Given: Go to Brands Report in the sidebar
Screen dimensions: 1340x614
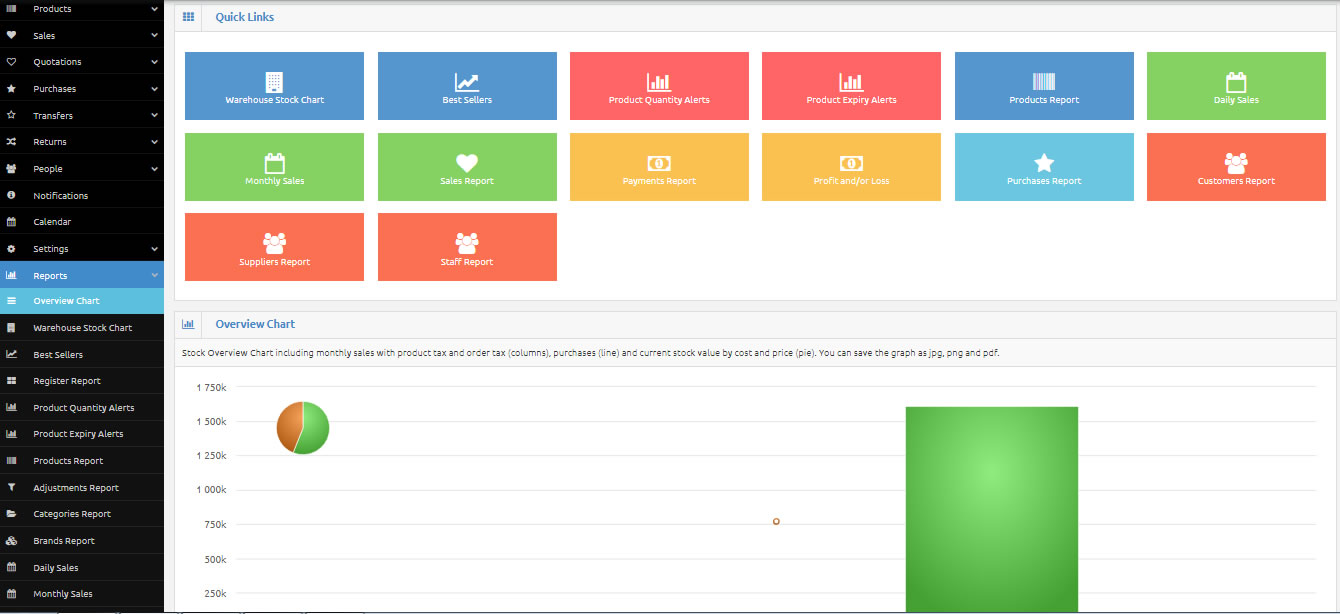Looking at the screenshot, I should [64, 541].
